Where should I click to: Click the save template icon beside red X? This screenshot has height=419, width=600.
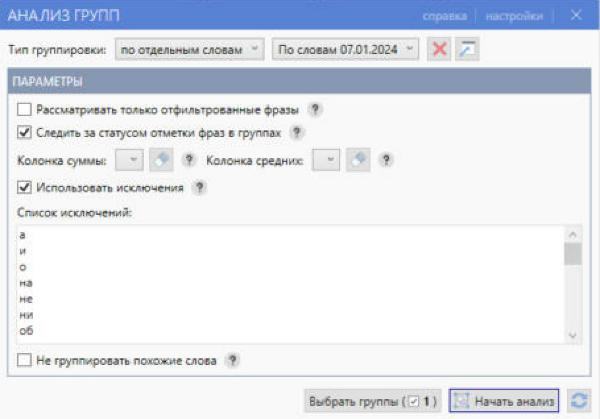467,49
